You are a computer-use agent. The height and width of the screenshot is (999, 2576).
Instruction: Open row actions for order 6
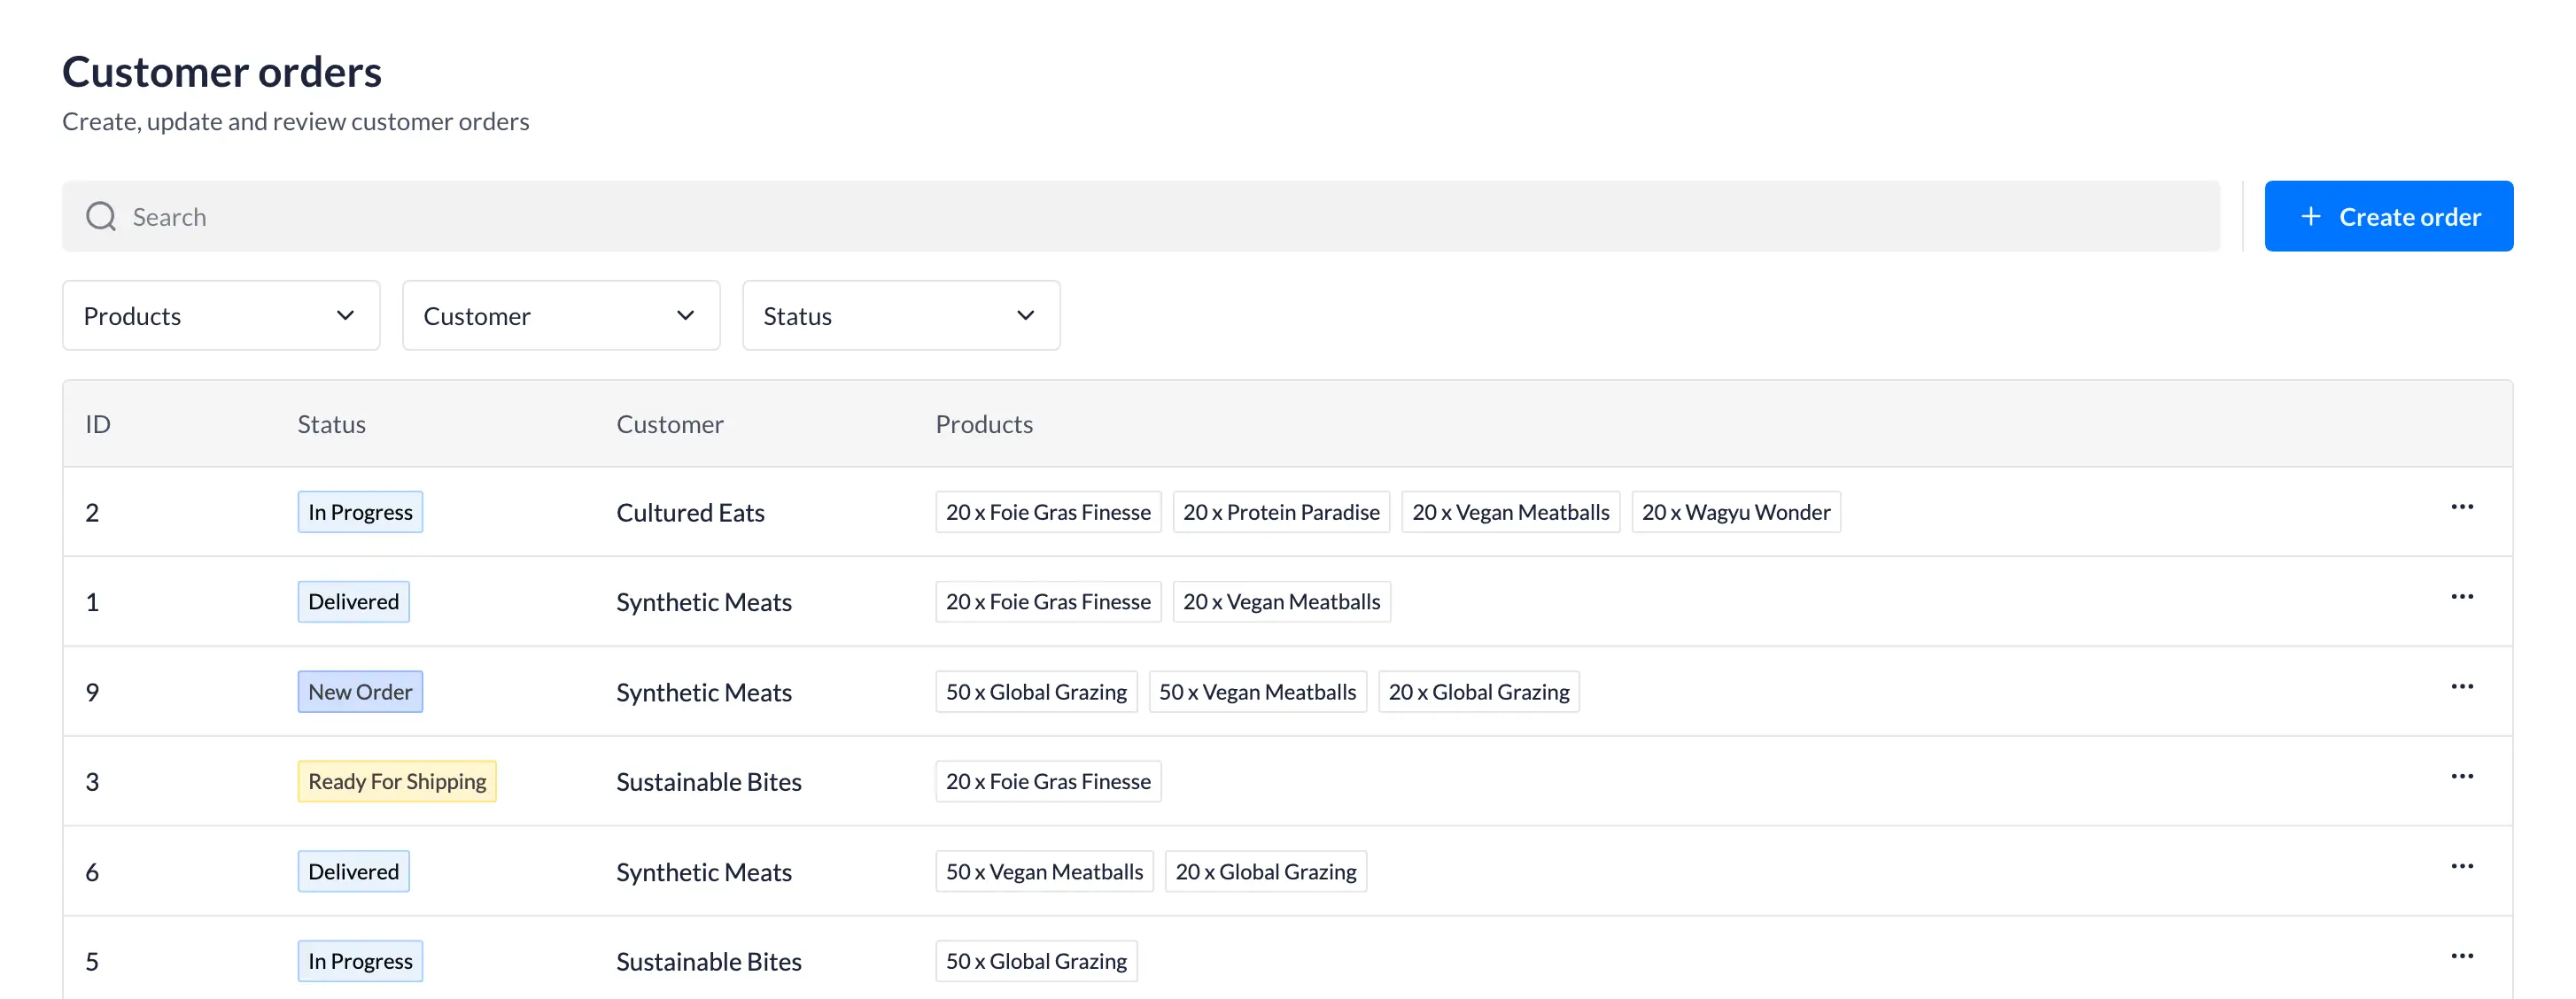[x=2461, y=867]
